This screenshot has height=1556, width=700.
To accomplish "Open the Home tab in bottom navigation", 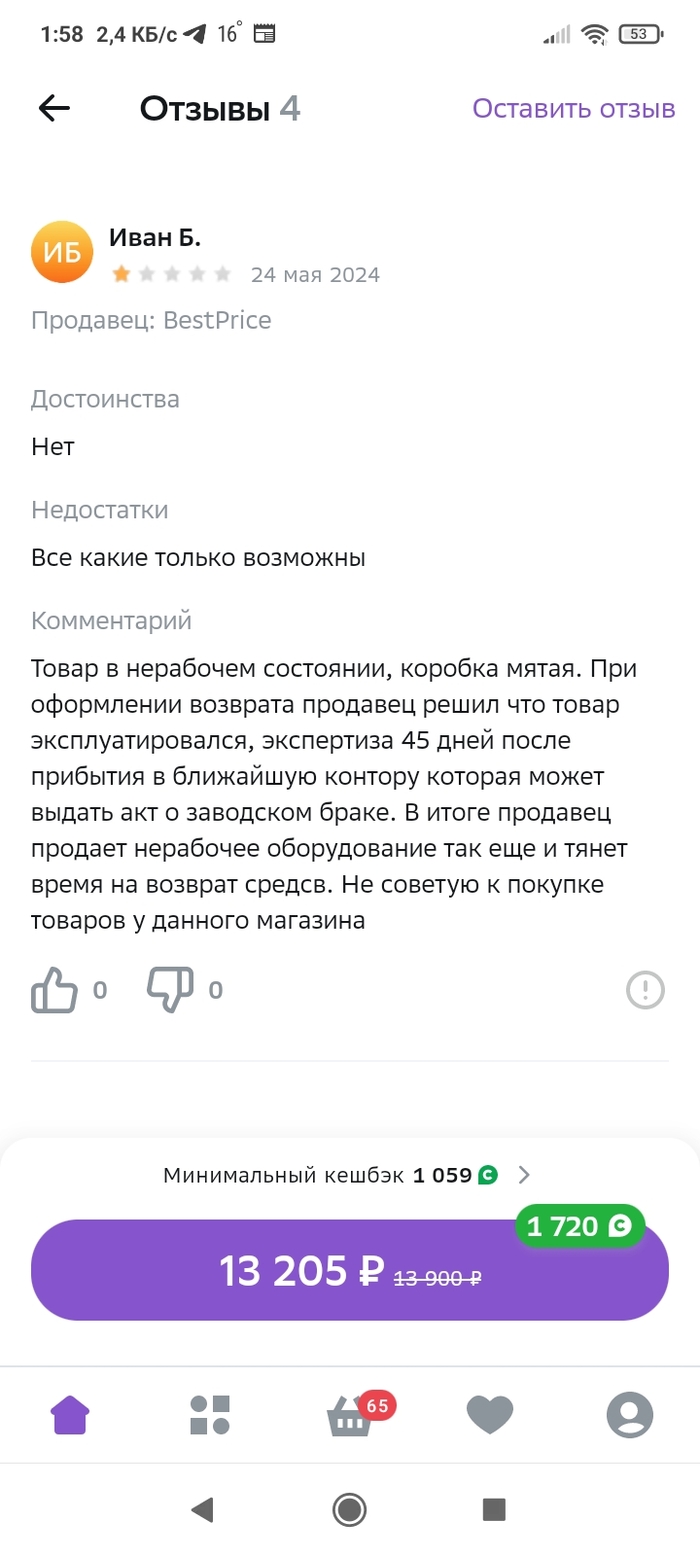I will 70,1415.
